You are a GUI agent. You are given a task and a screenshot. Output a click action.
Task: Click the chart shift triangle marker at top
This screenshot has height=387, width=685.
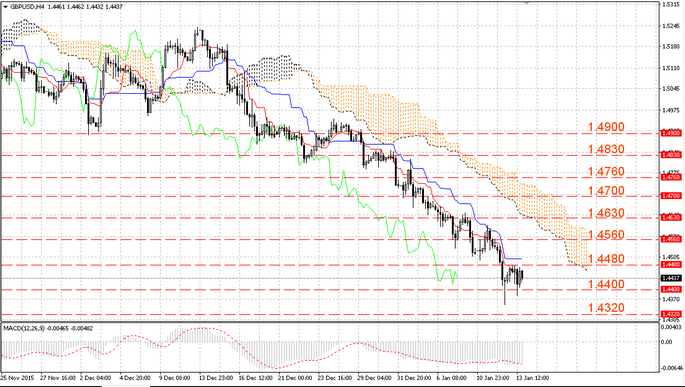point(526,3)
